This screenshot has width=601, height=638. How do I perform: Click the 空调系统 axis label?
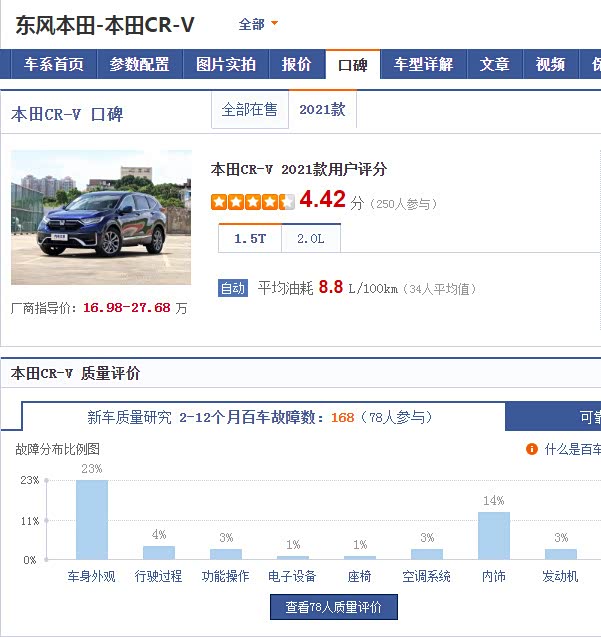[x=426, y=576]
